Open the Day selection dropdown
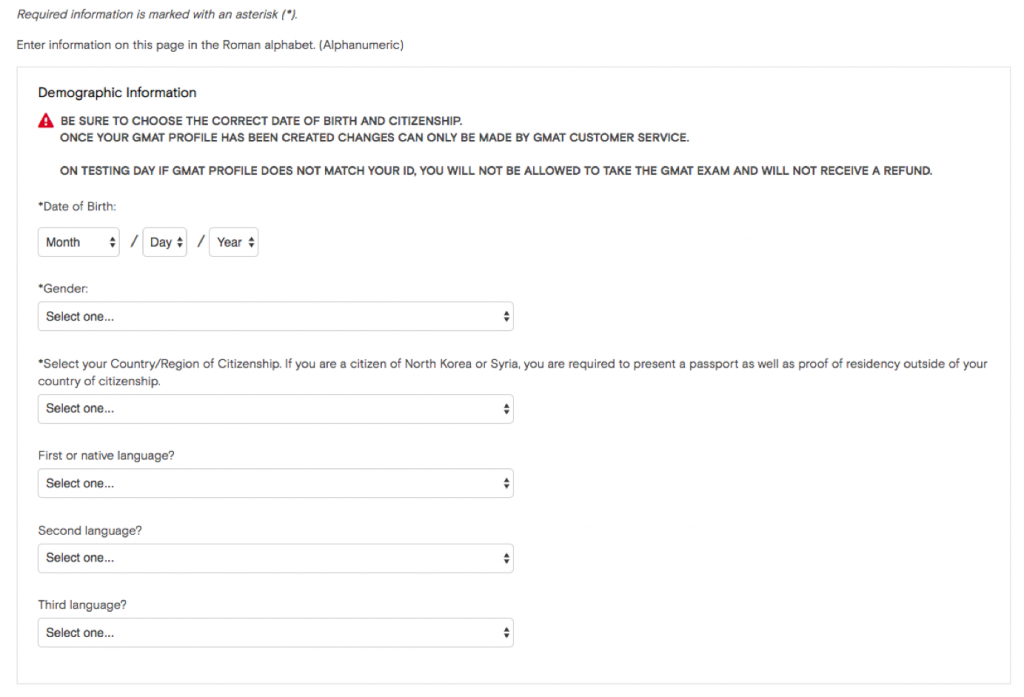1024x697 pixels. pyautogui.click(x=164, y=242)
